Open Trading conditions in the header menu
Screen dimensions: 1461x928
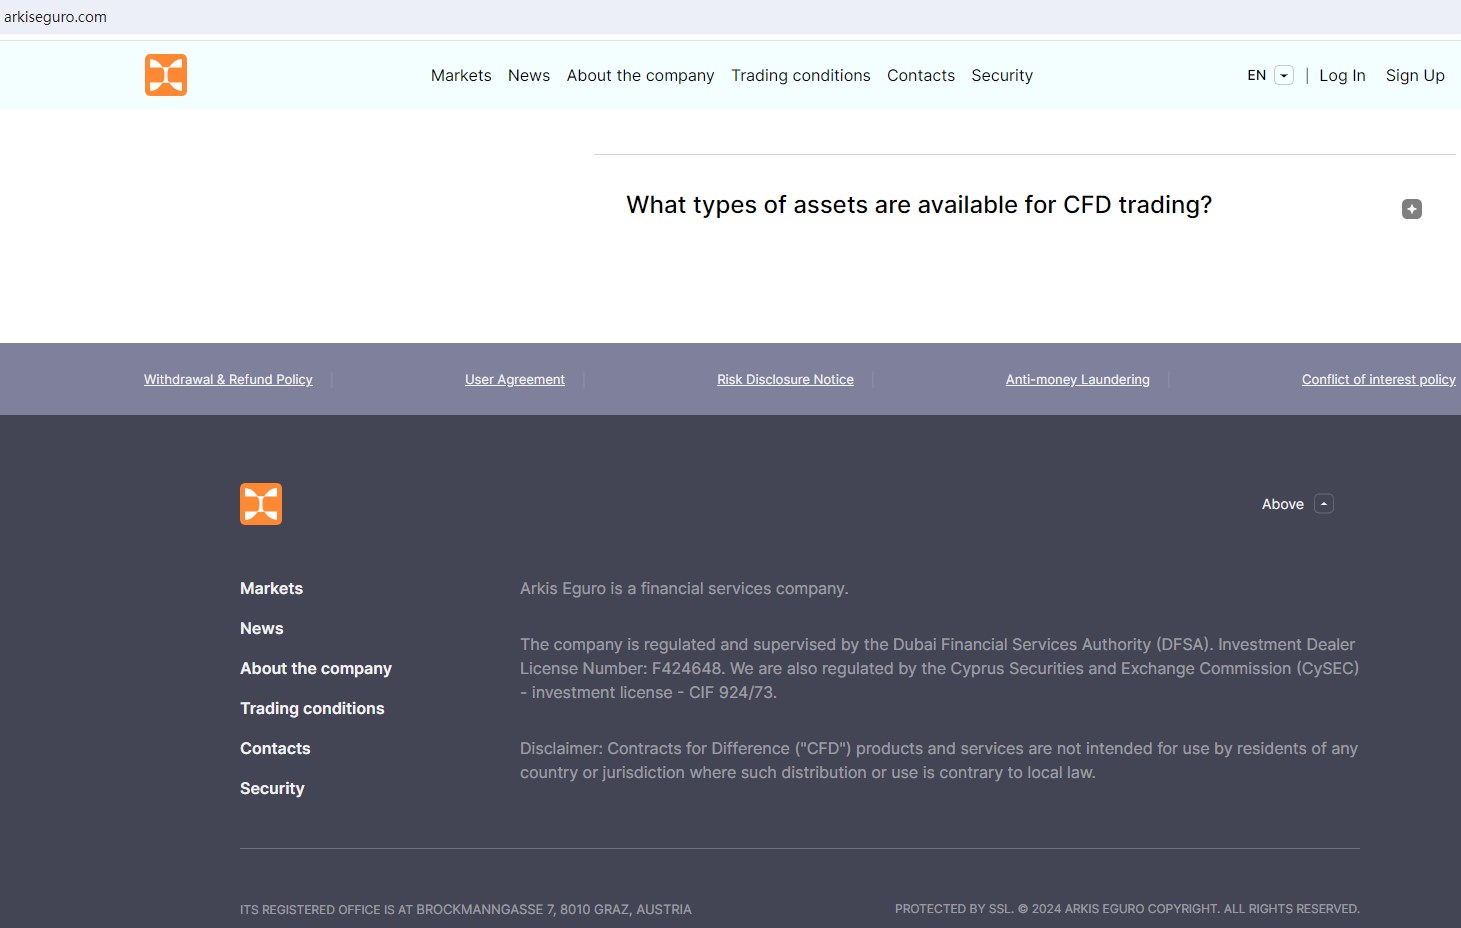pos(800,76)
